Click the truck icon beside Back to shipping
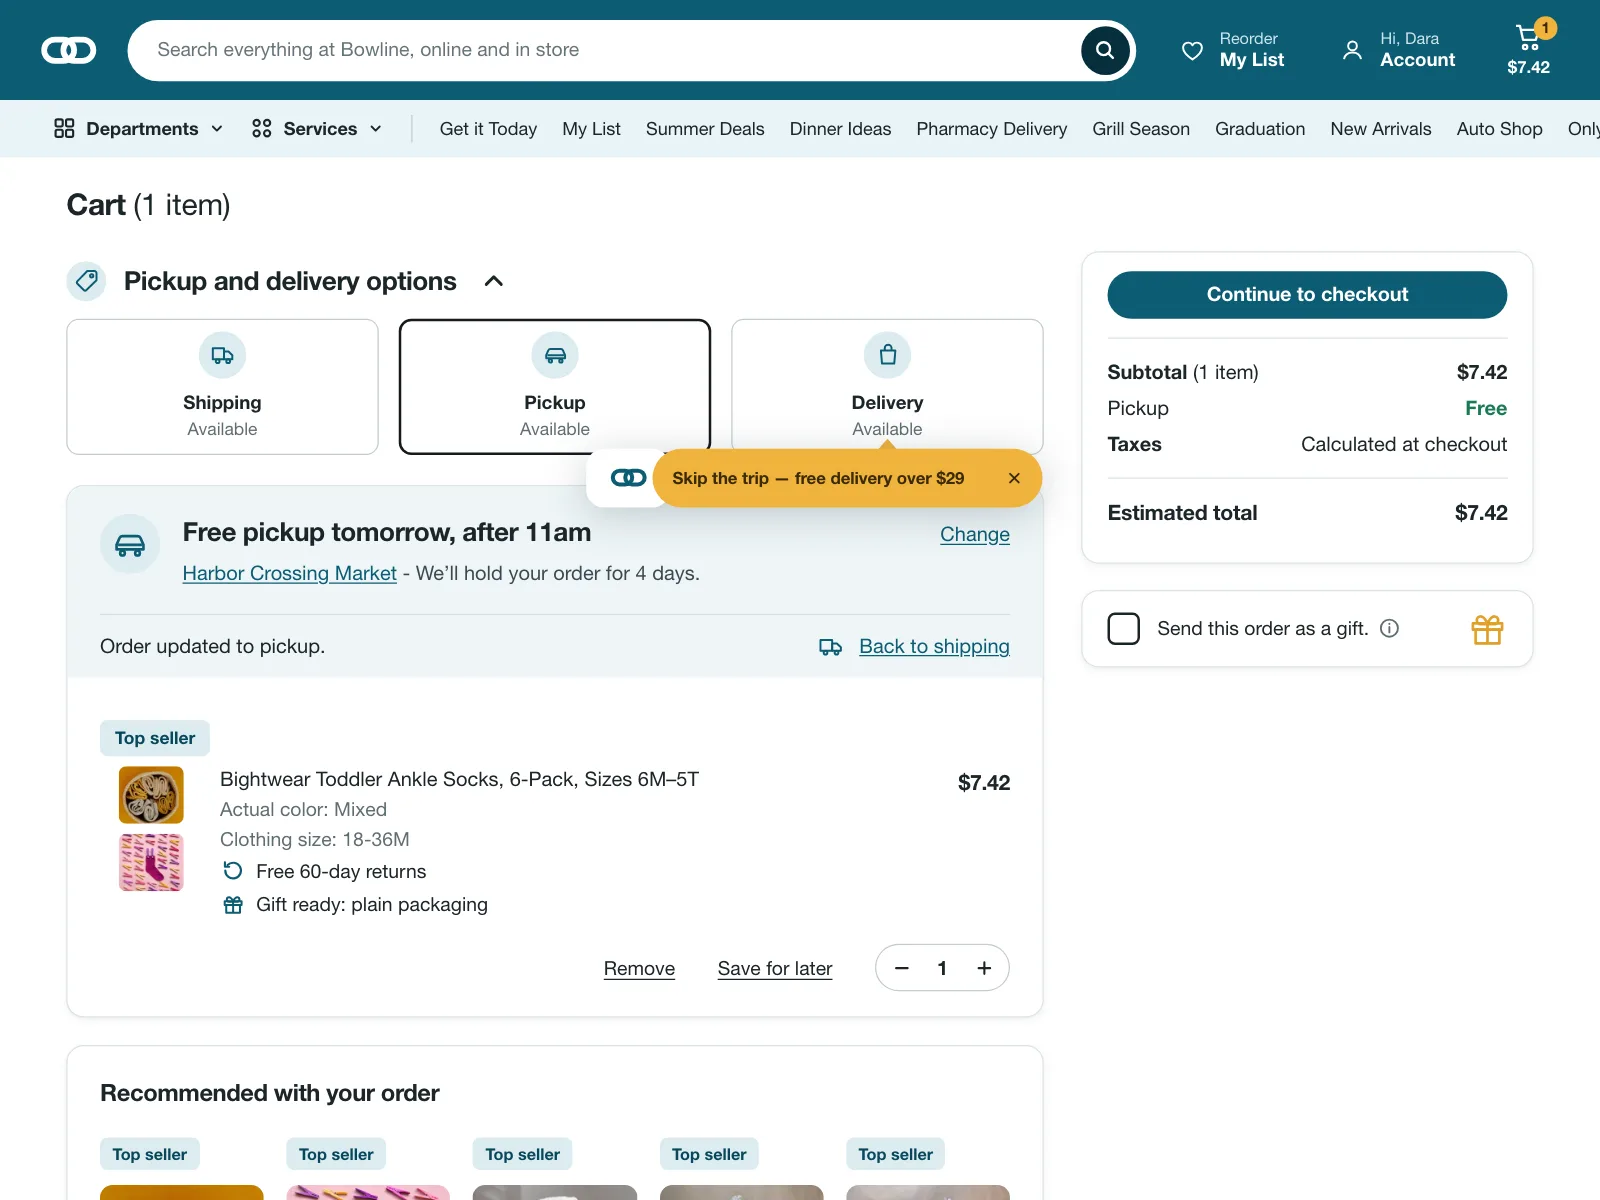Viewport: 1600px width, 1200px height. 830,647
